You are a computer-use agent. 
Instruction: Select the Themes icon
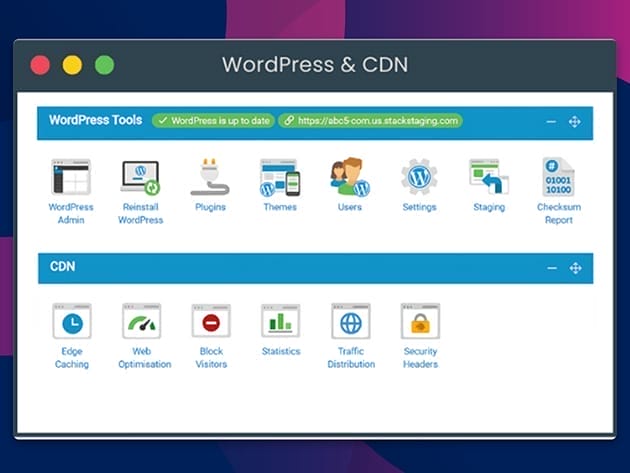pos(280,178)
